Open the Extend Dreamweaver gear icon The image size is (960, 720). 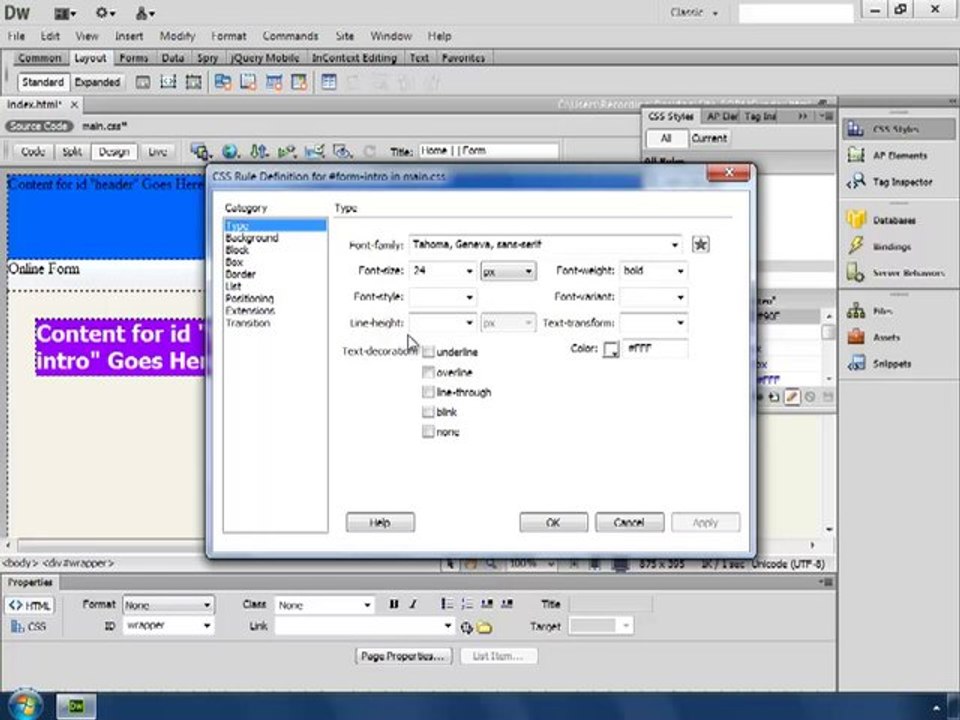(105, 13)
